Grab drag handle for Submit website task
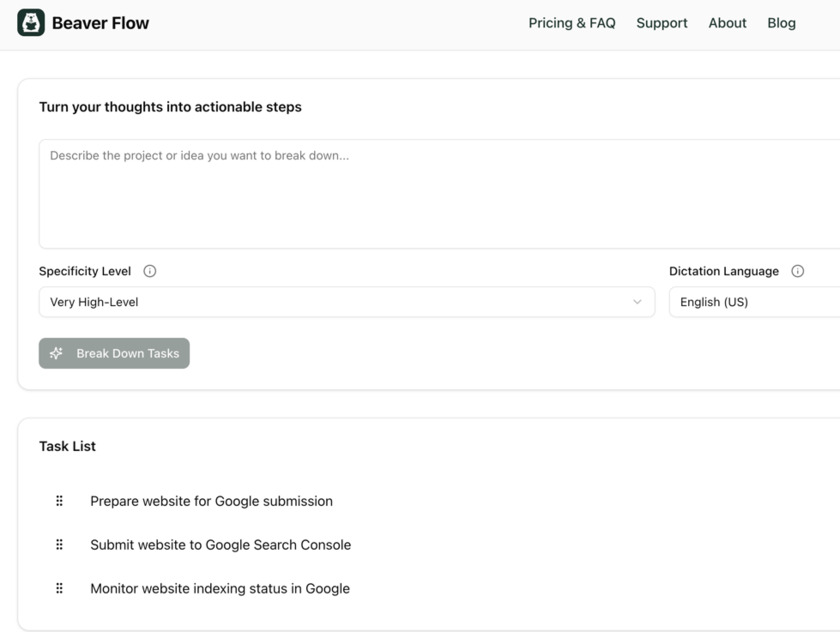 [60, 545]
